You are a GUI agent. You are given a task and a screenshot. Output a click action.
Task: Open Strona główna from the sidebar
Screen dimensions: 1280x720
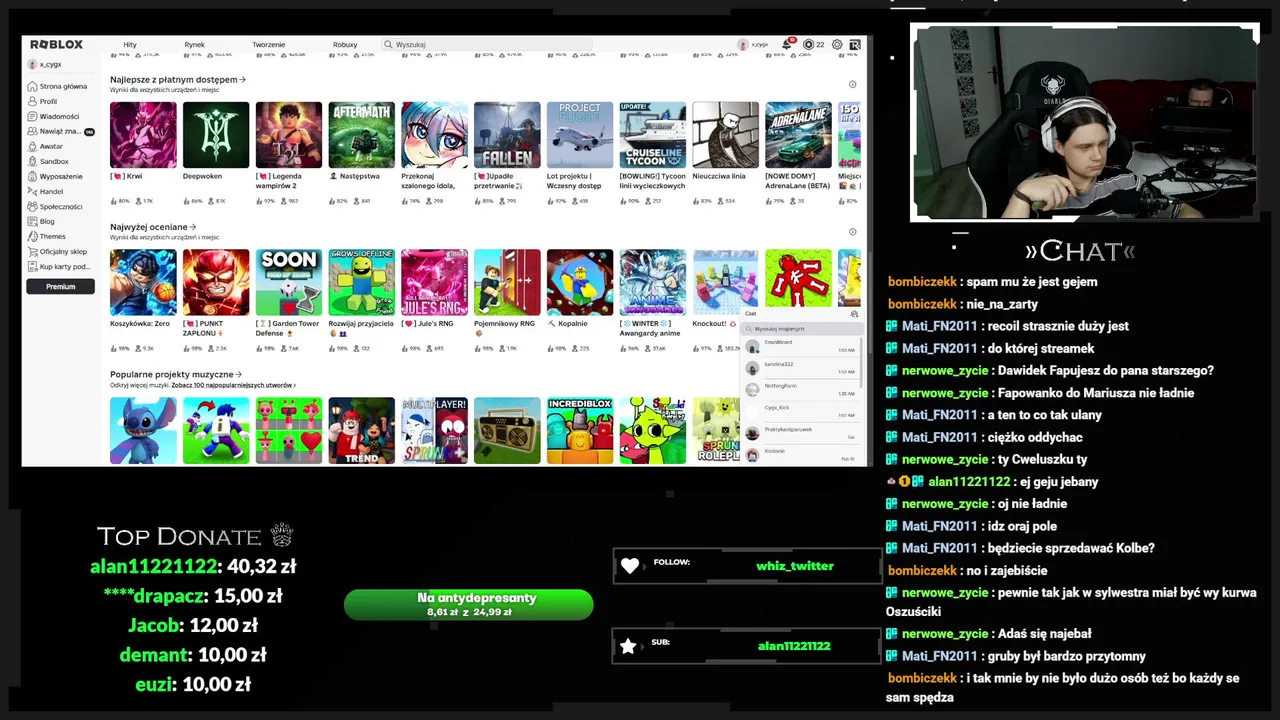coord(58,86)
